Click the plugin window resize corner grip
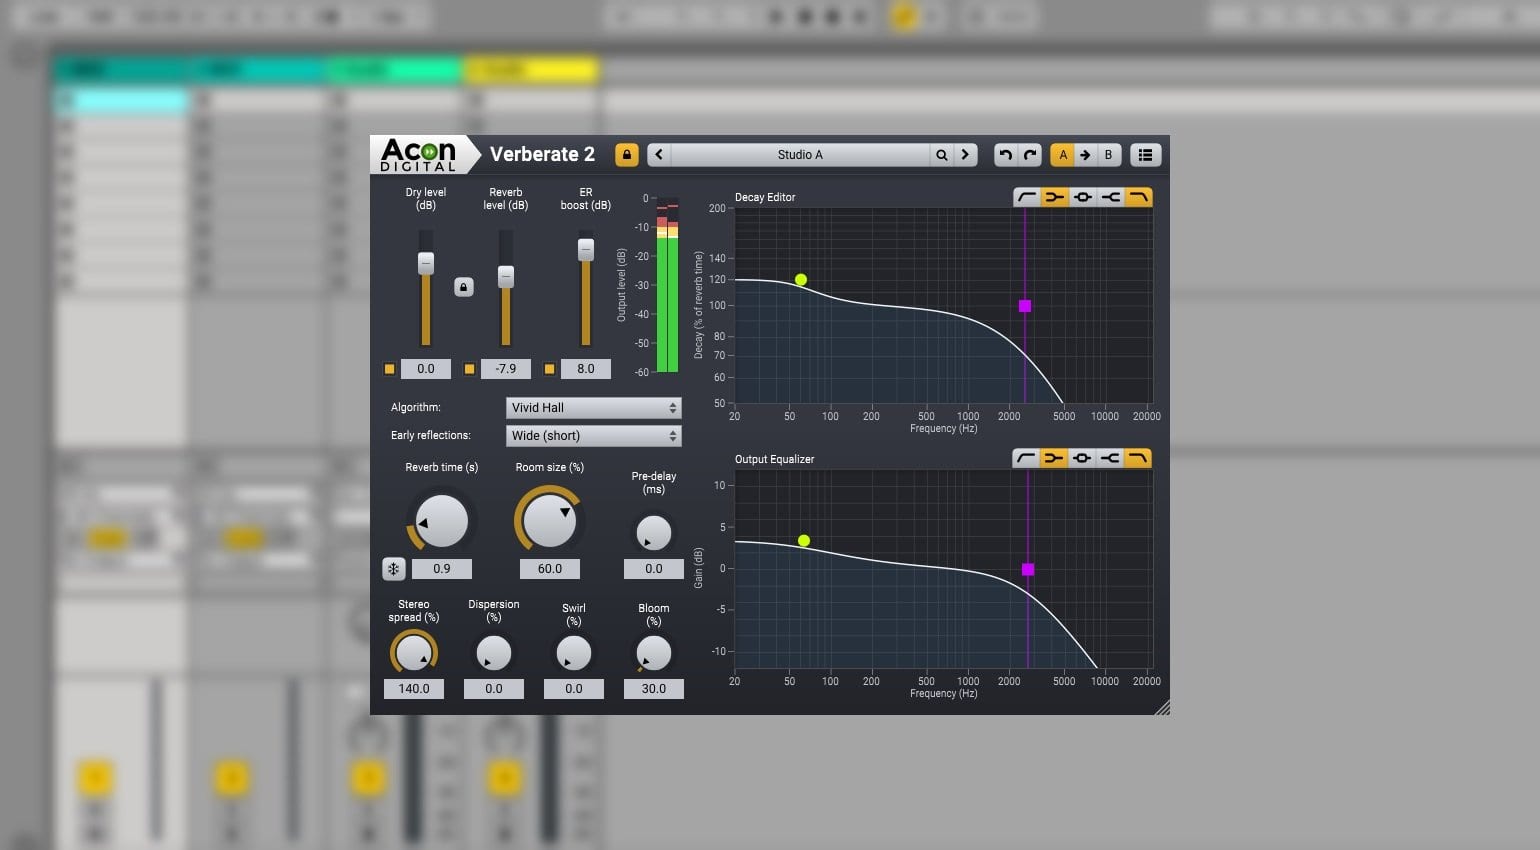 click(1162, 707)
